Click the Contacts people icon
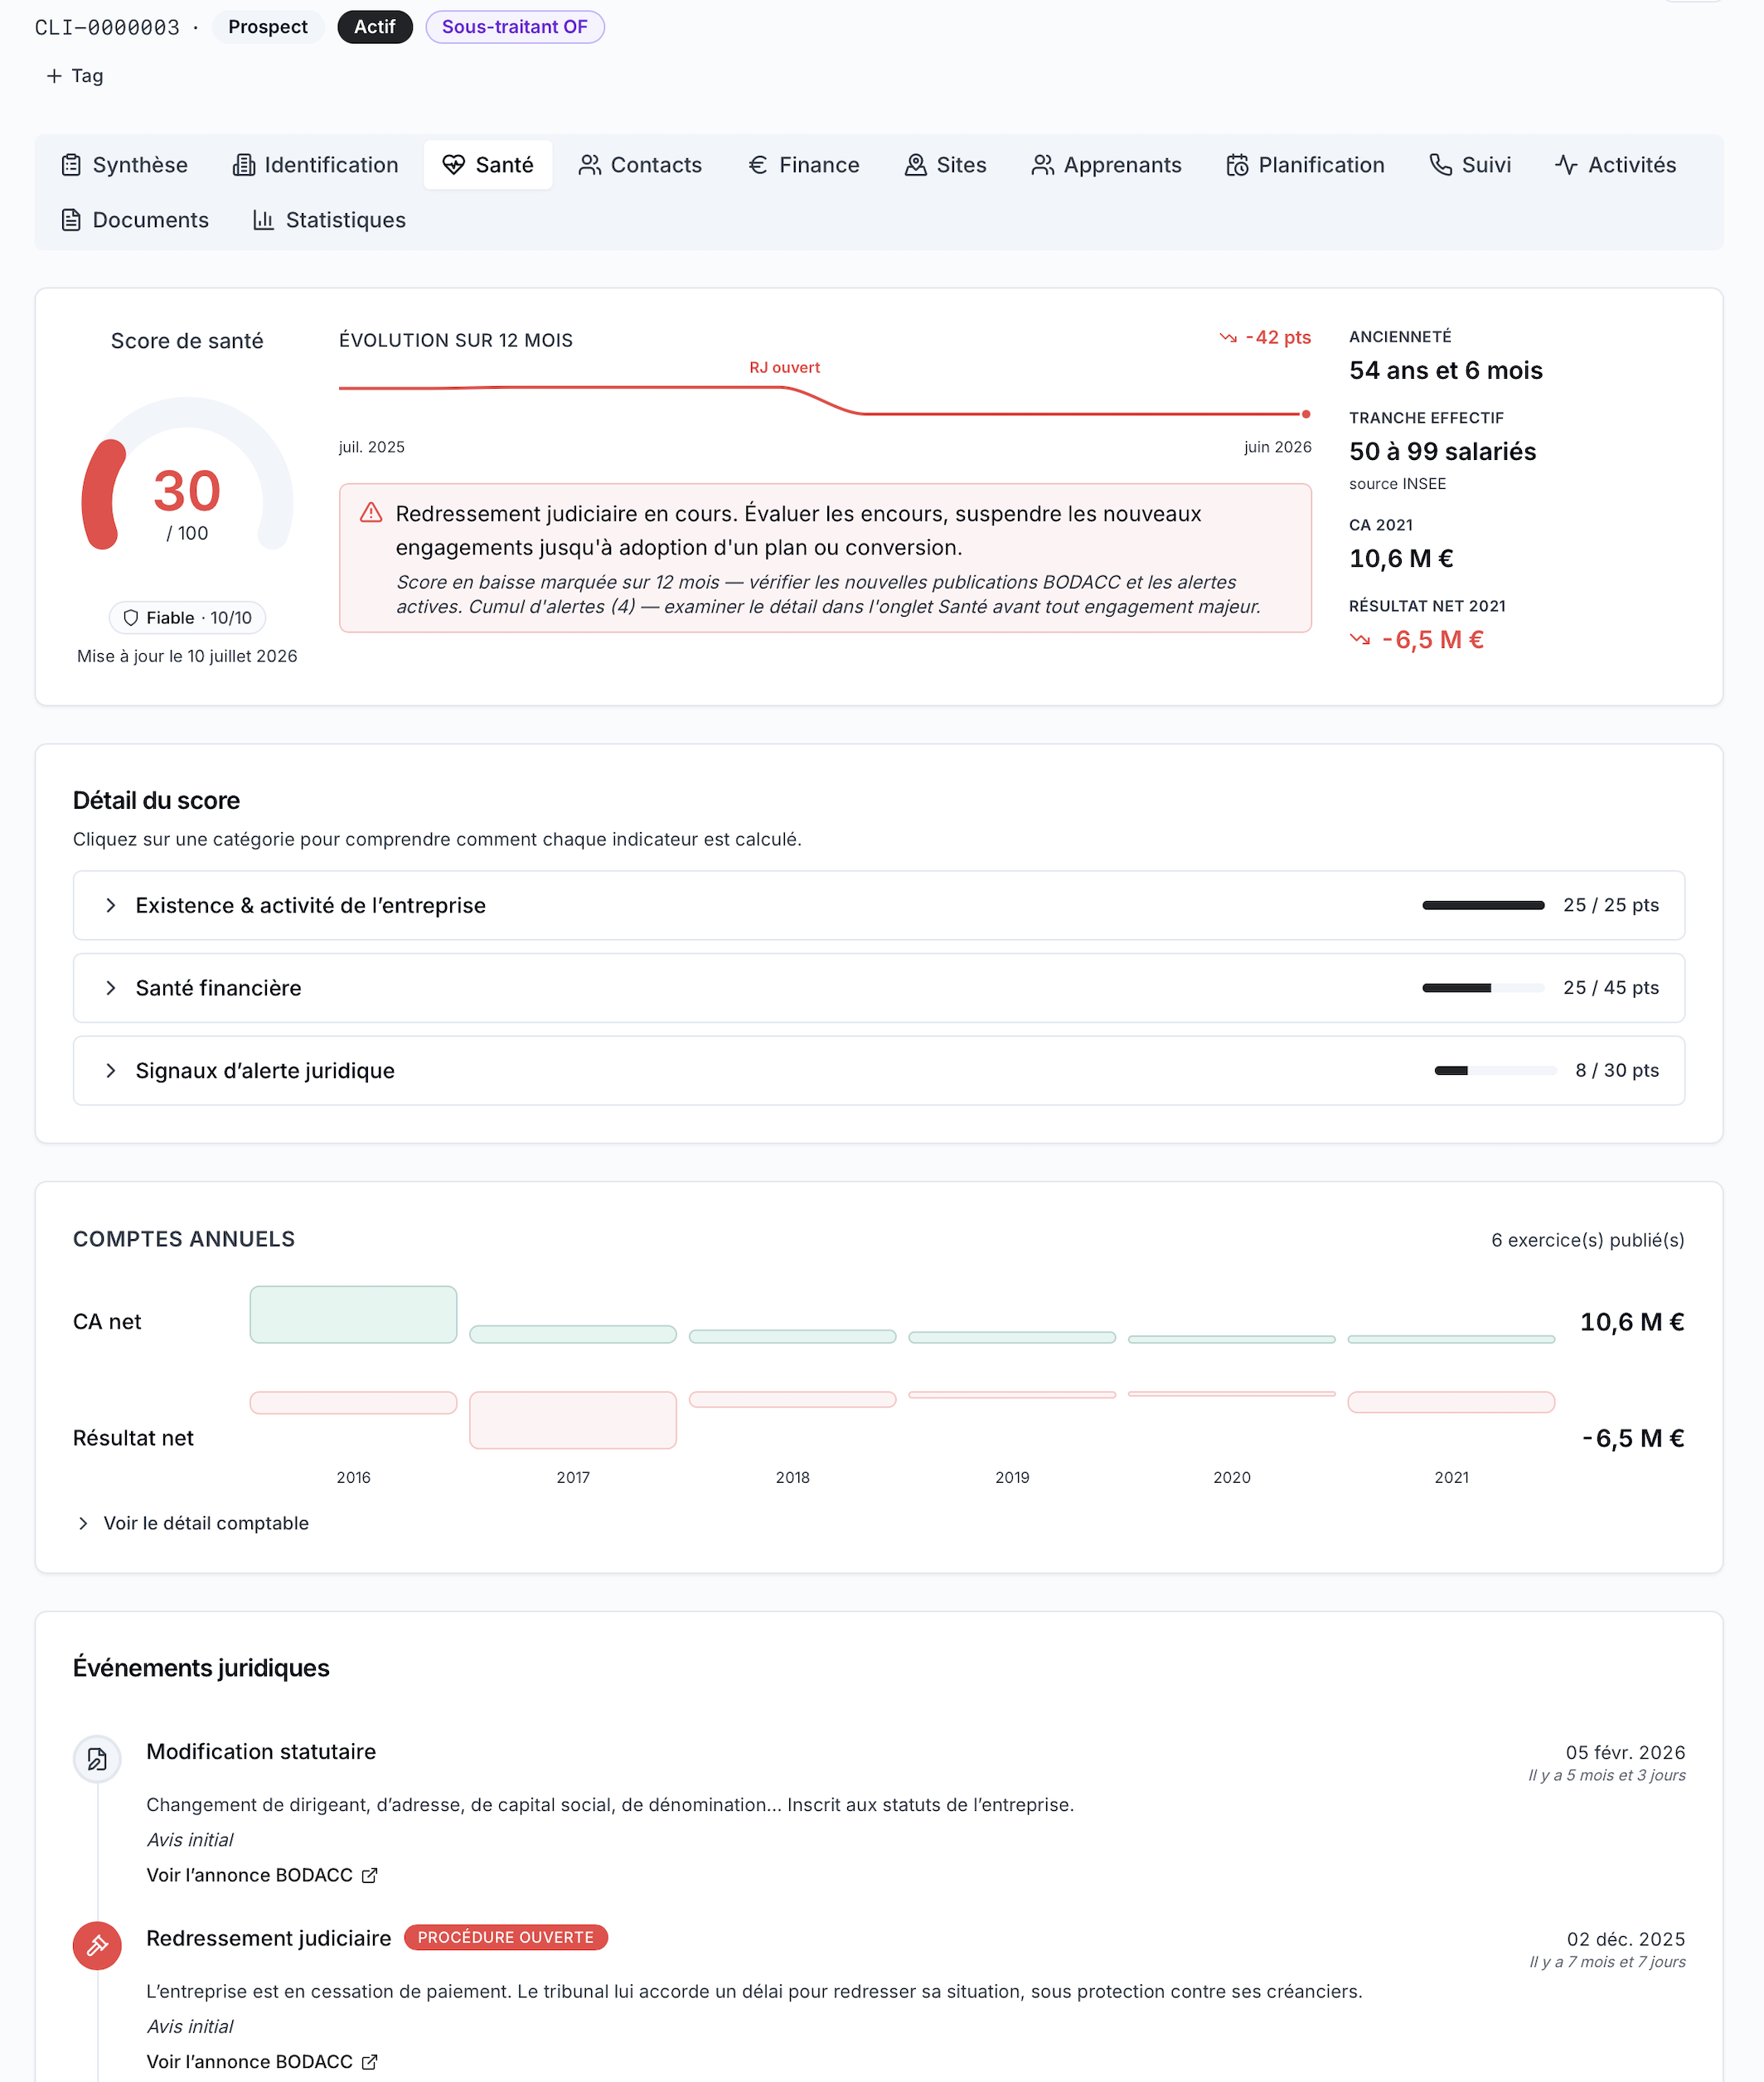This screenshot has width=1764, height=2082. [590, 165]
